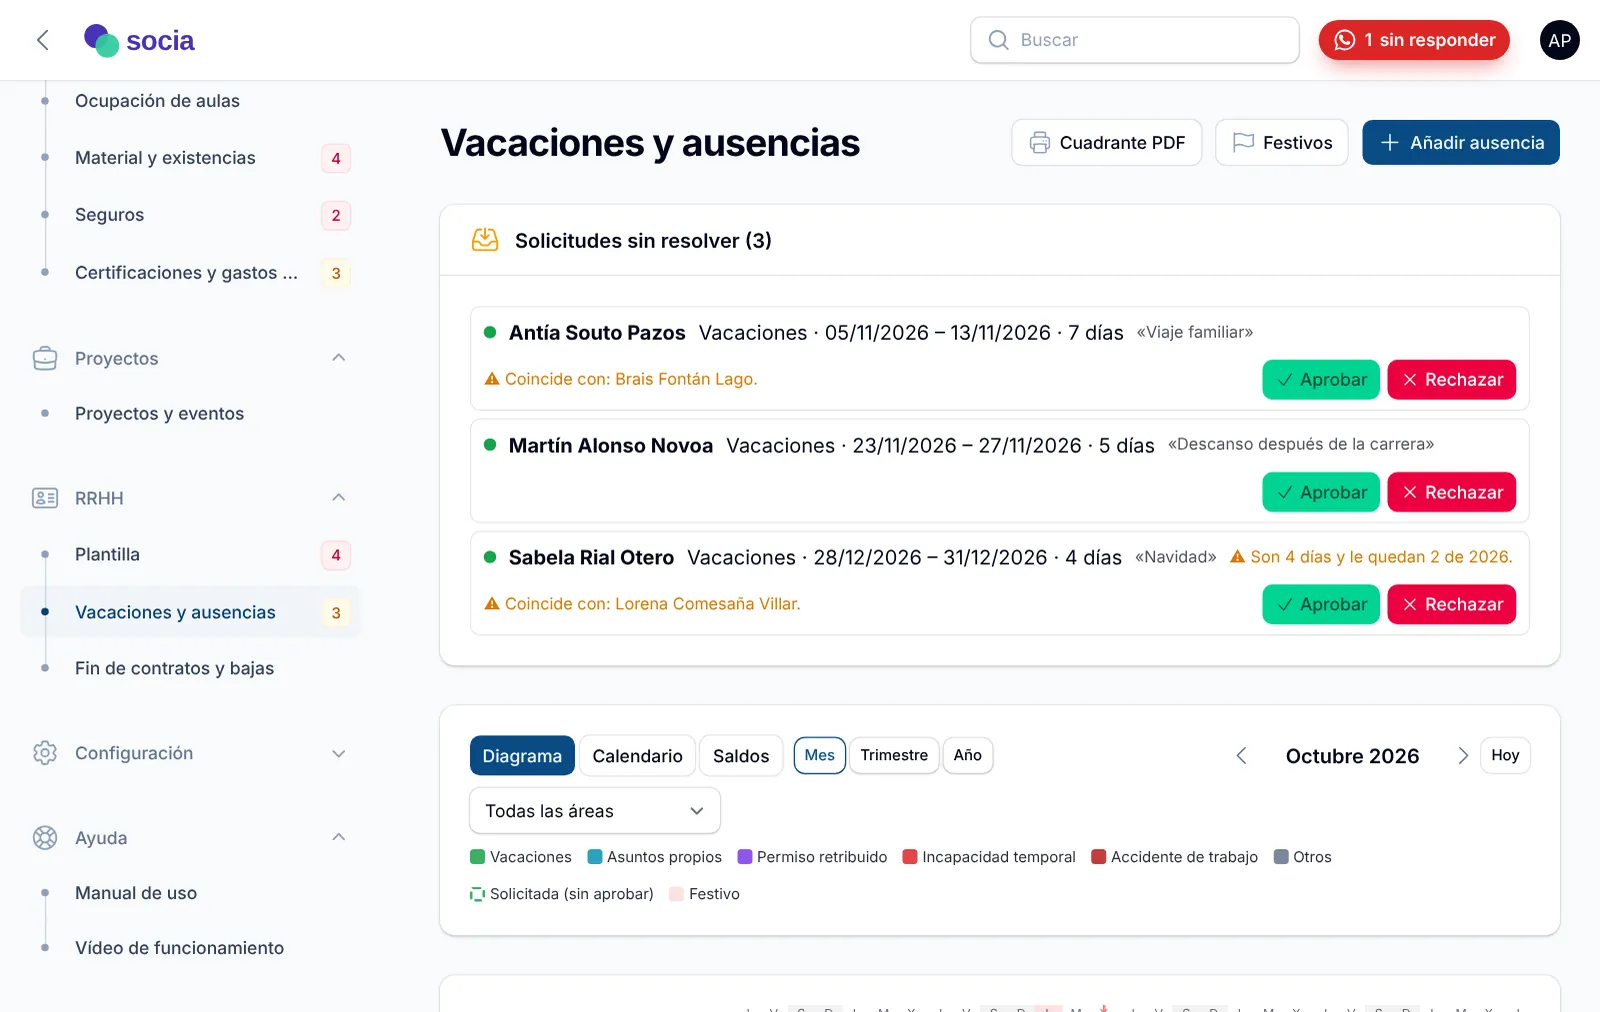
Task: Click the inbox icon beside Solicitudes sin resolver
Action: coord(485,240)
